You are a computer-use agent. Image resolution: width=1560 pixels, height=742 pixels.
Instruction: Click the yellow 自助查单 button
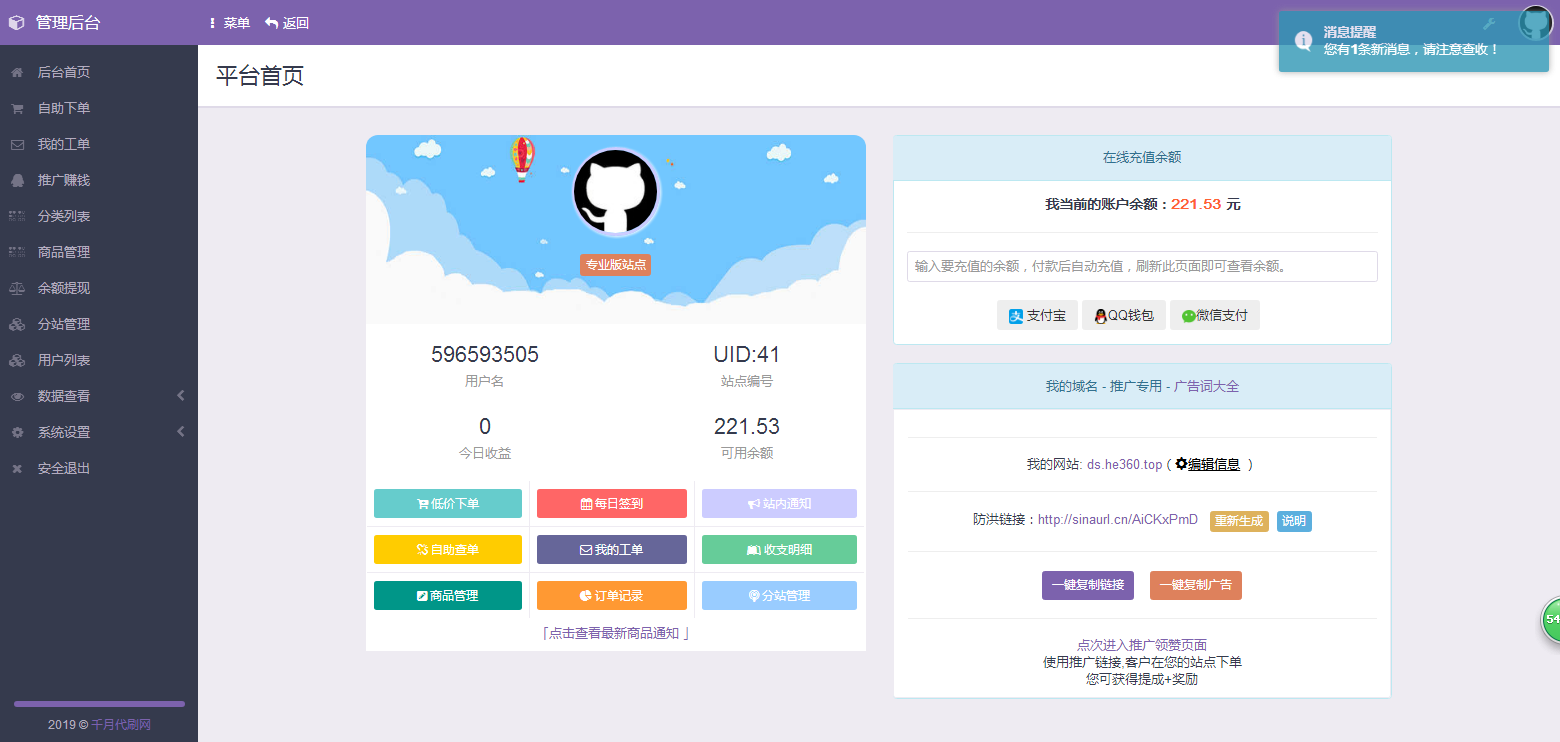pyautogui.click(x=448, y=549)
